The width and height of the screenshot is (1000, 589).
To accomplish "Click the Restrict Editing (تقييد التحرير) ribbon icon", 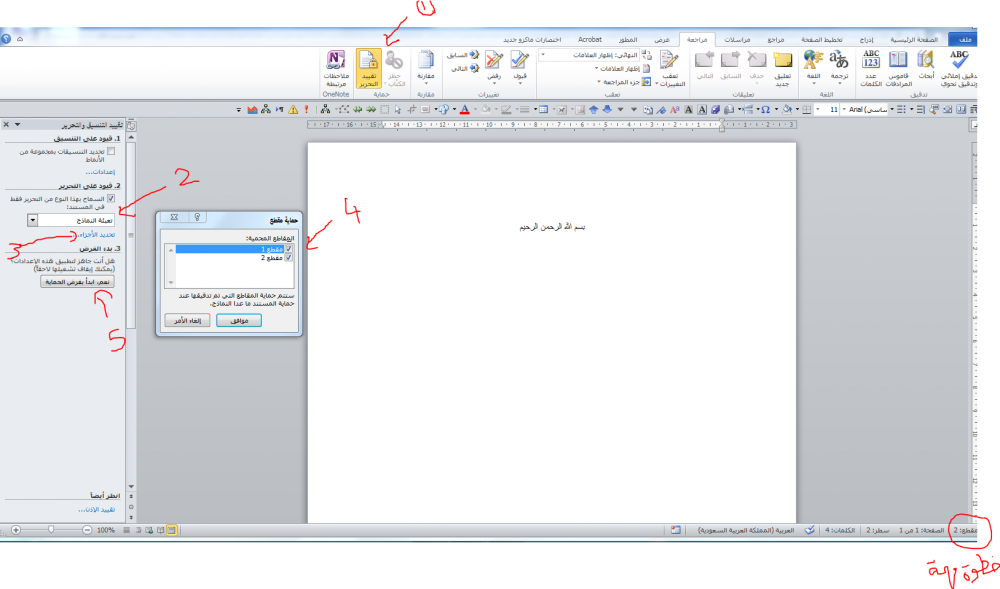I will pos(367,68).
